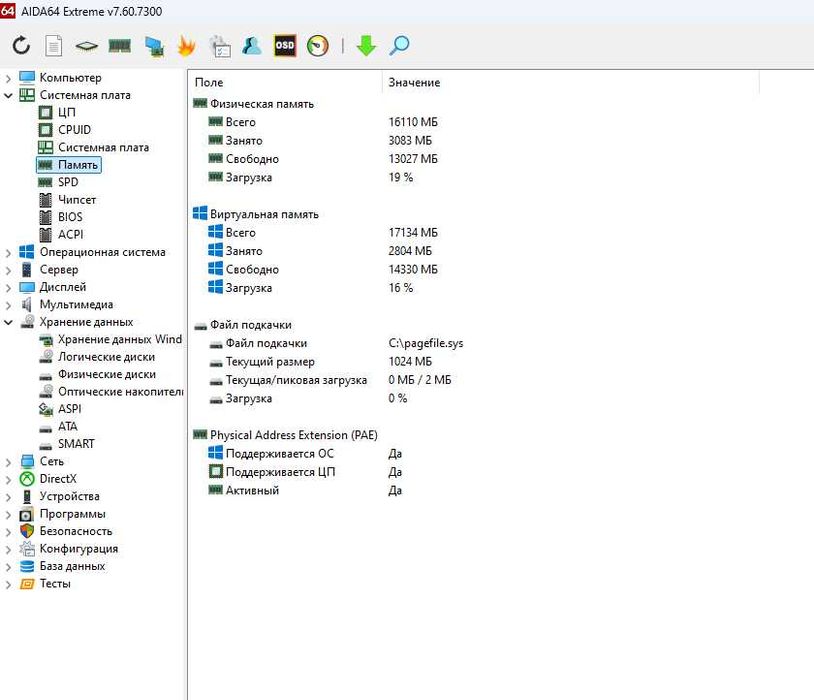Expand the Компьютер tree node
814x700 pixels.
(8, 78)
